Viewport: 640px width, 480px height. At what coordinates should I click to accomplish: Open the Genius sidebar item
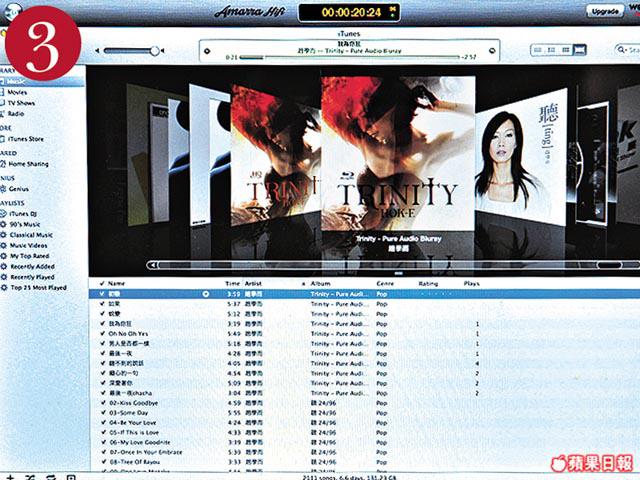(3, 188)
